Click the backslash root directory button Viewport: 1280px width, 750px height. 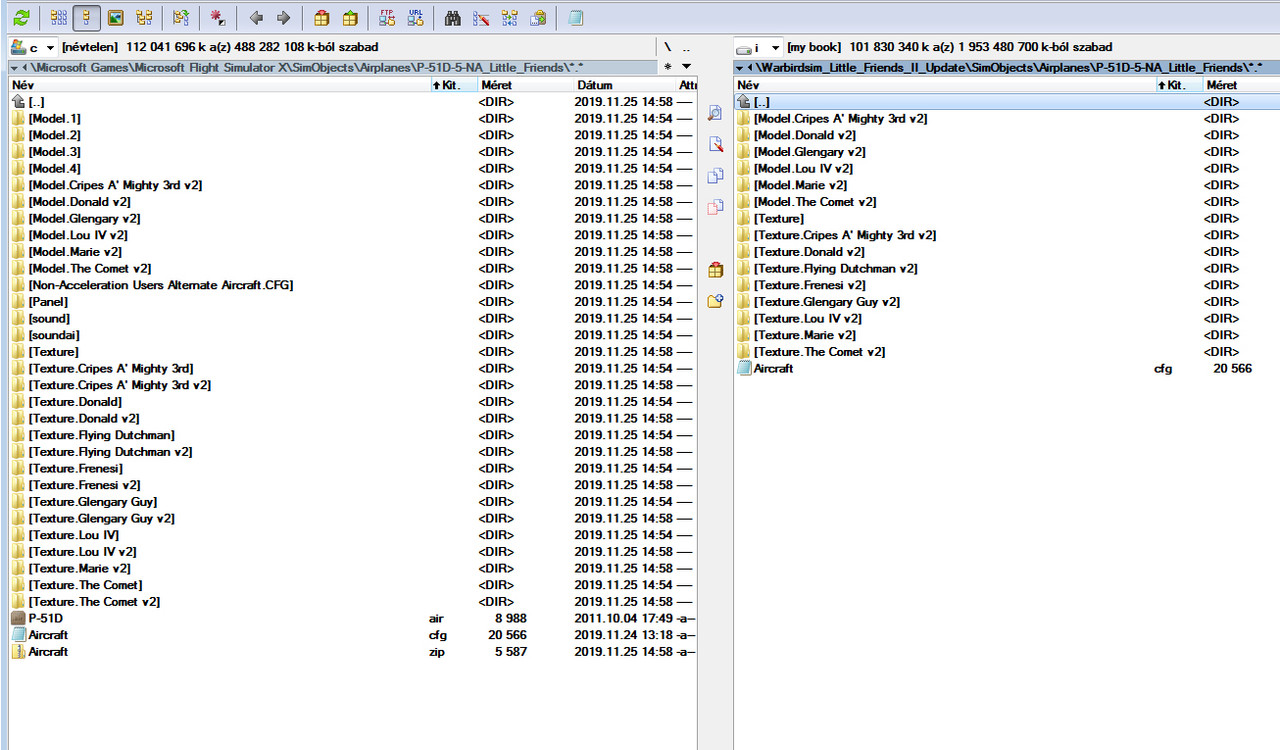(668, 47)
